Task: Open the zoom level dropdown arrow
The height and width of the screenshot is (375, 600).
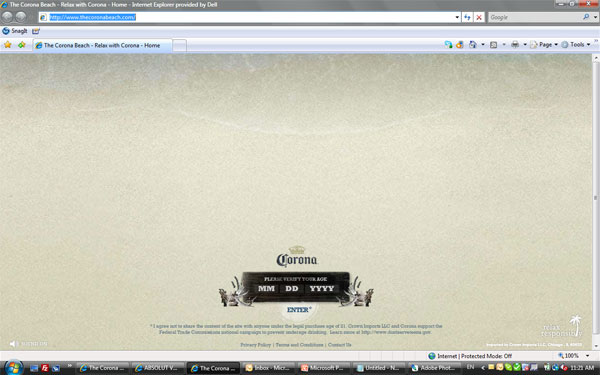Action: 587,356
